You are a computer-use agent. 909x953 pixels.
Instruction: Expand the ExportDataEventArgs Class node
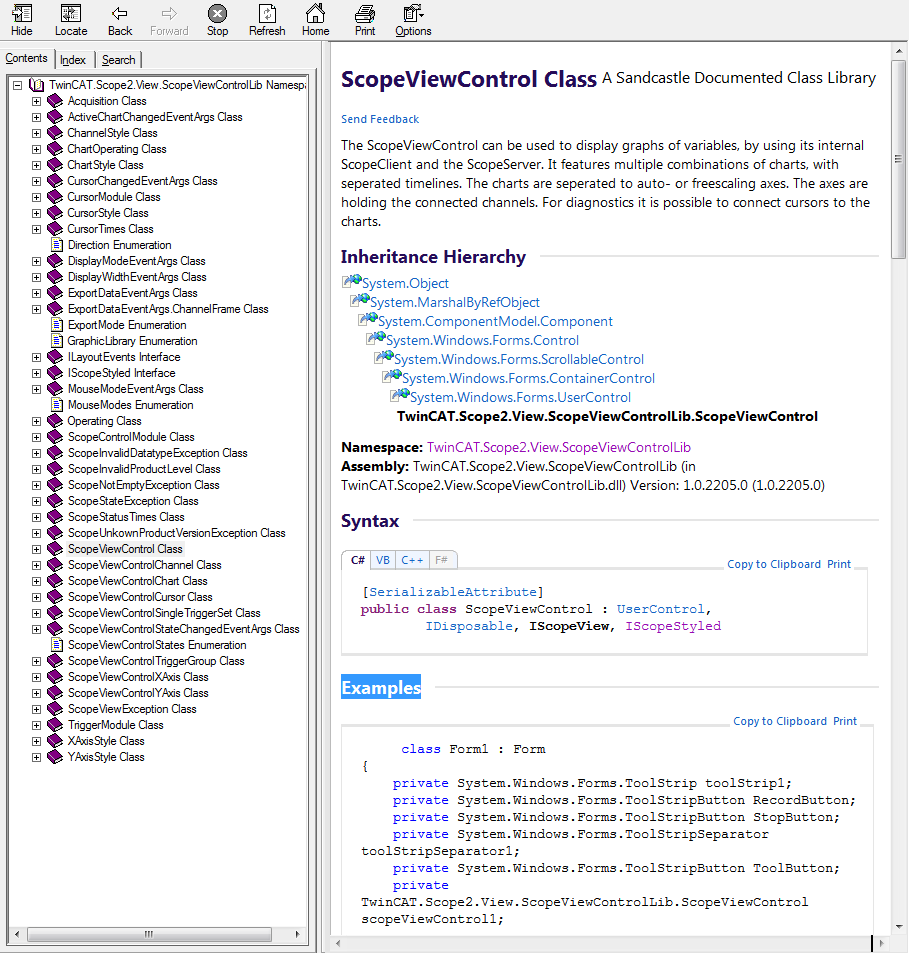pos(36,294)
